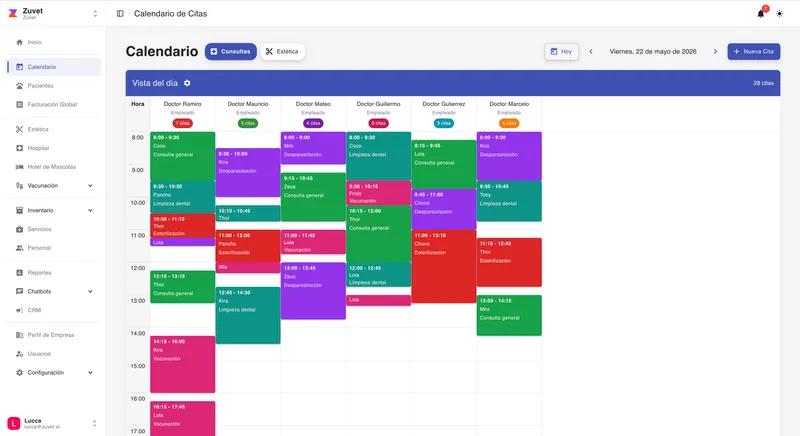Image resolution: width=800 pixels, height=436 pixels.
Task: Open Hotel de Mascotas bed icon
Action: [x=19, y=167]
